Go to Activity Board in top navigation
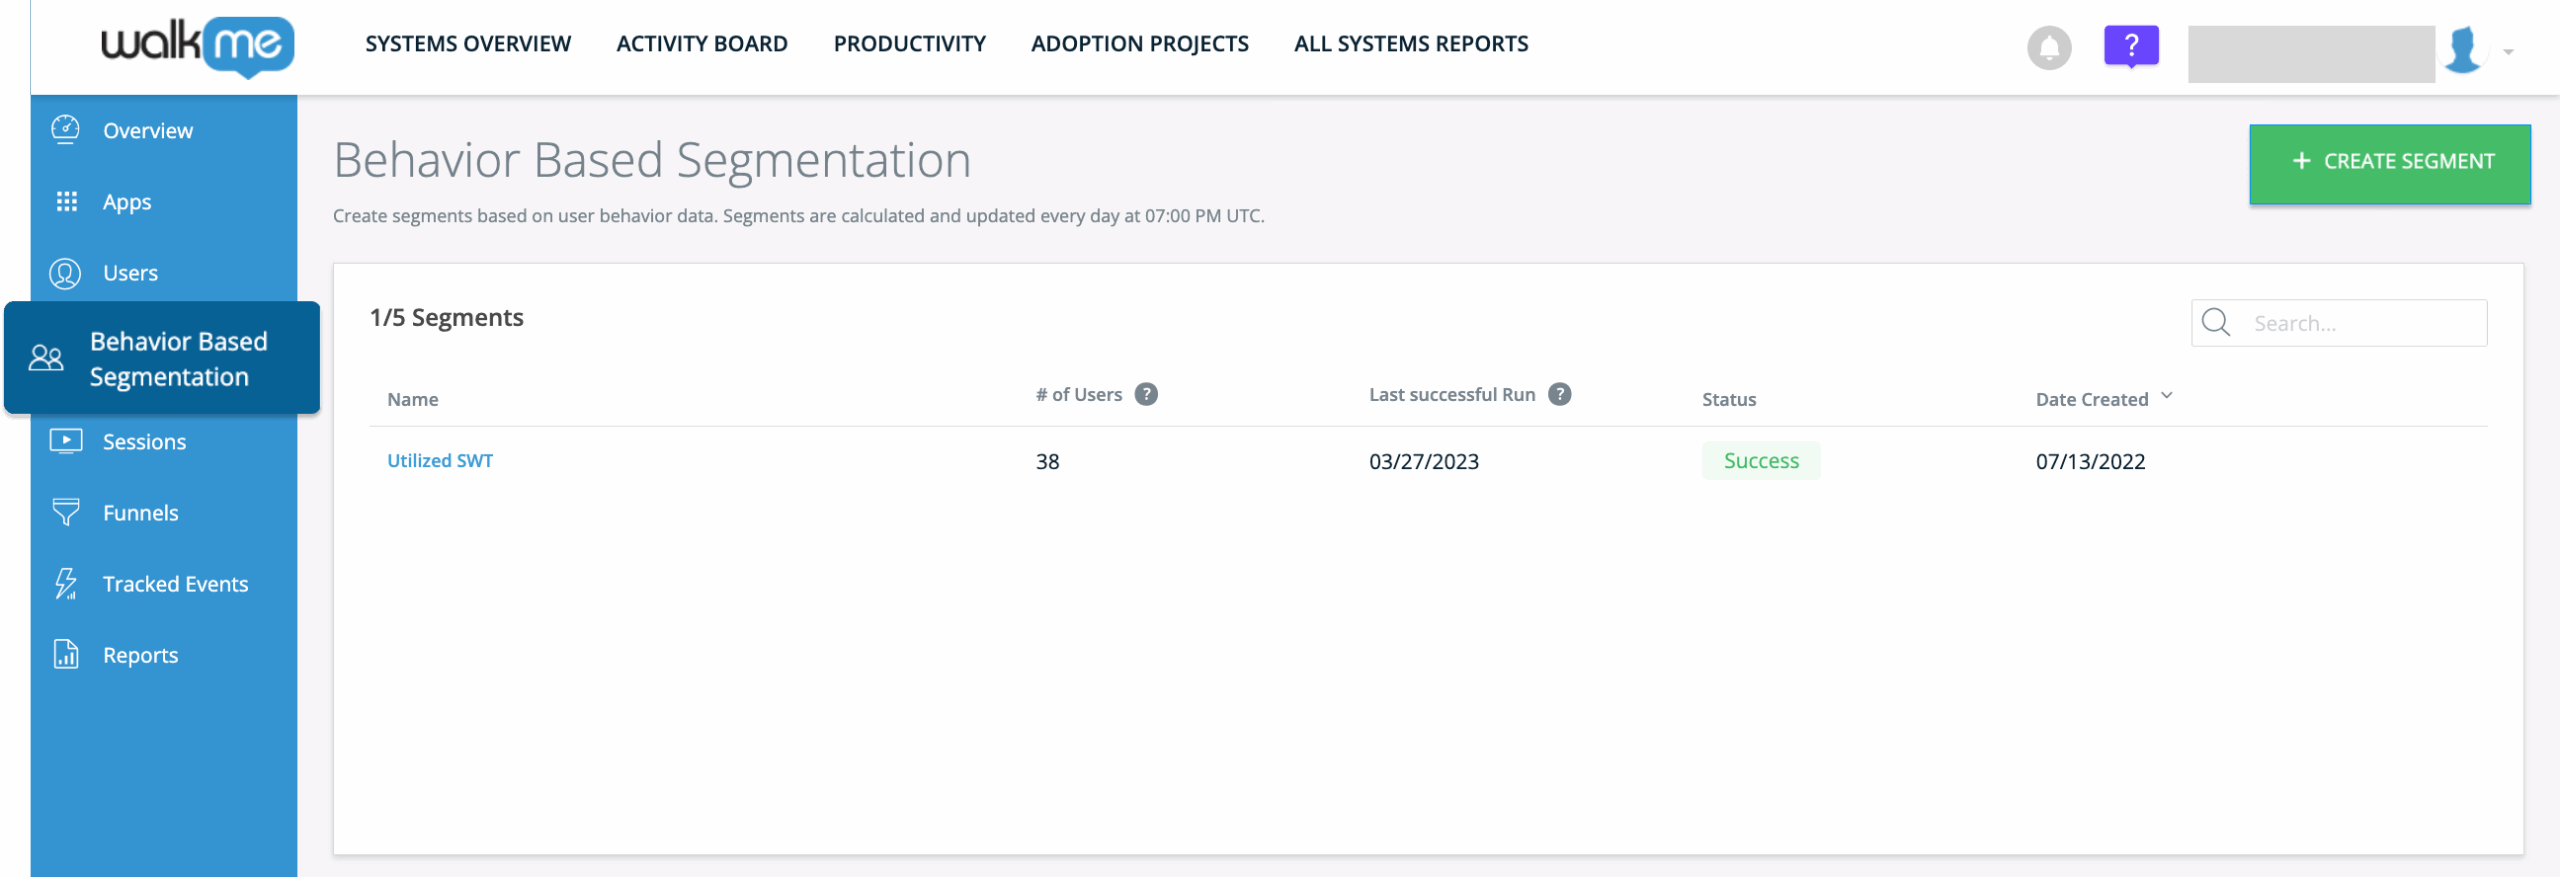Viewport: 2560px width, 877px height. coord(701,44)
